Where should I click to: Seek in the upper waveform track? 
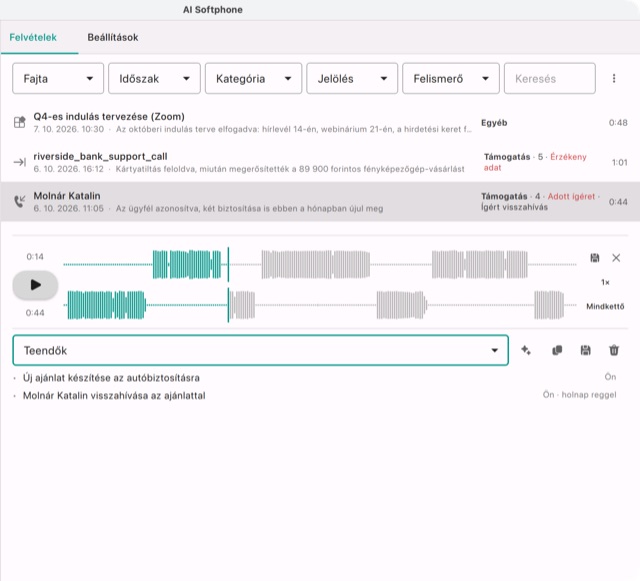(x=320, y=265)
